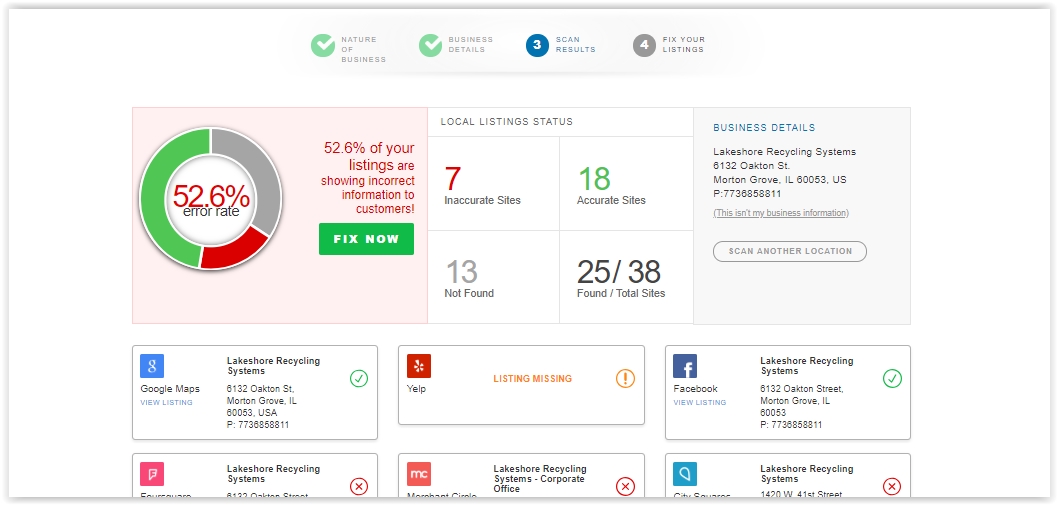Select step 4 Fix Your Listings circle
The image size is (1058, 505).
click(x=644, y=45)
